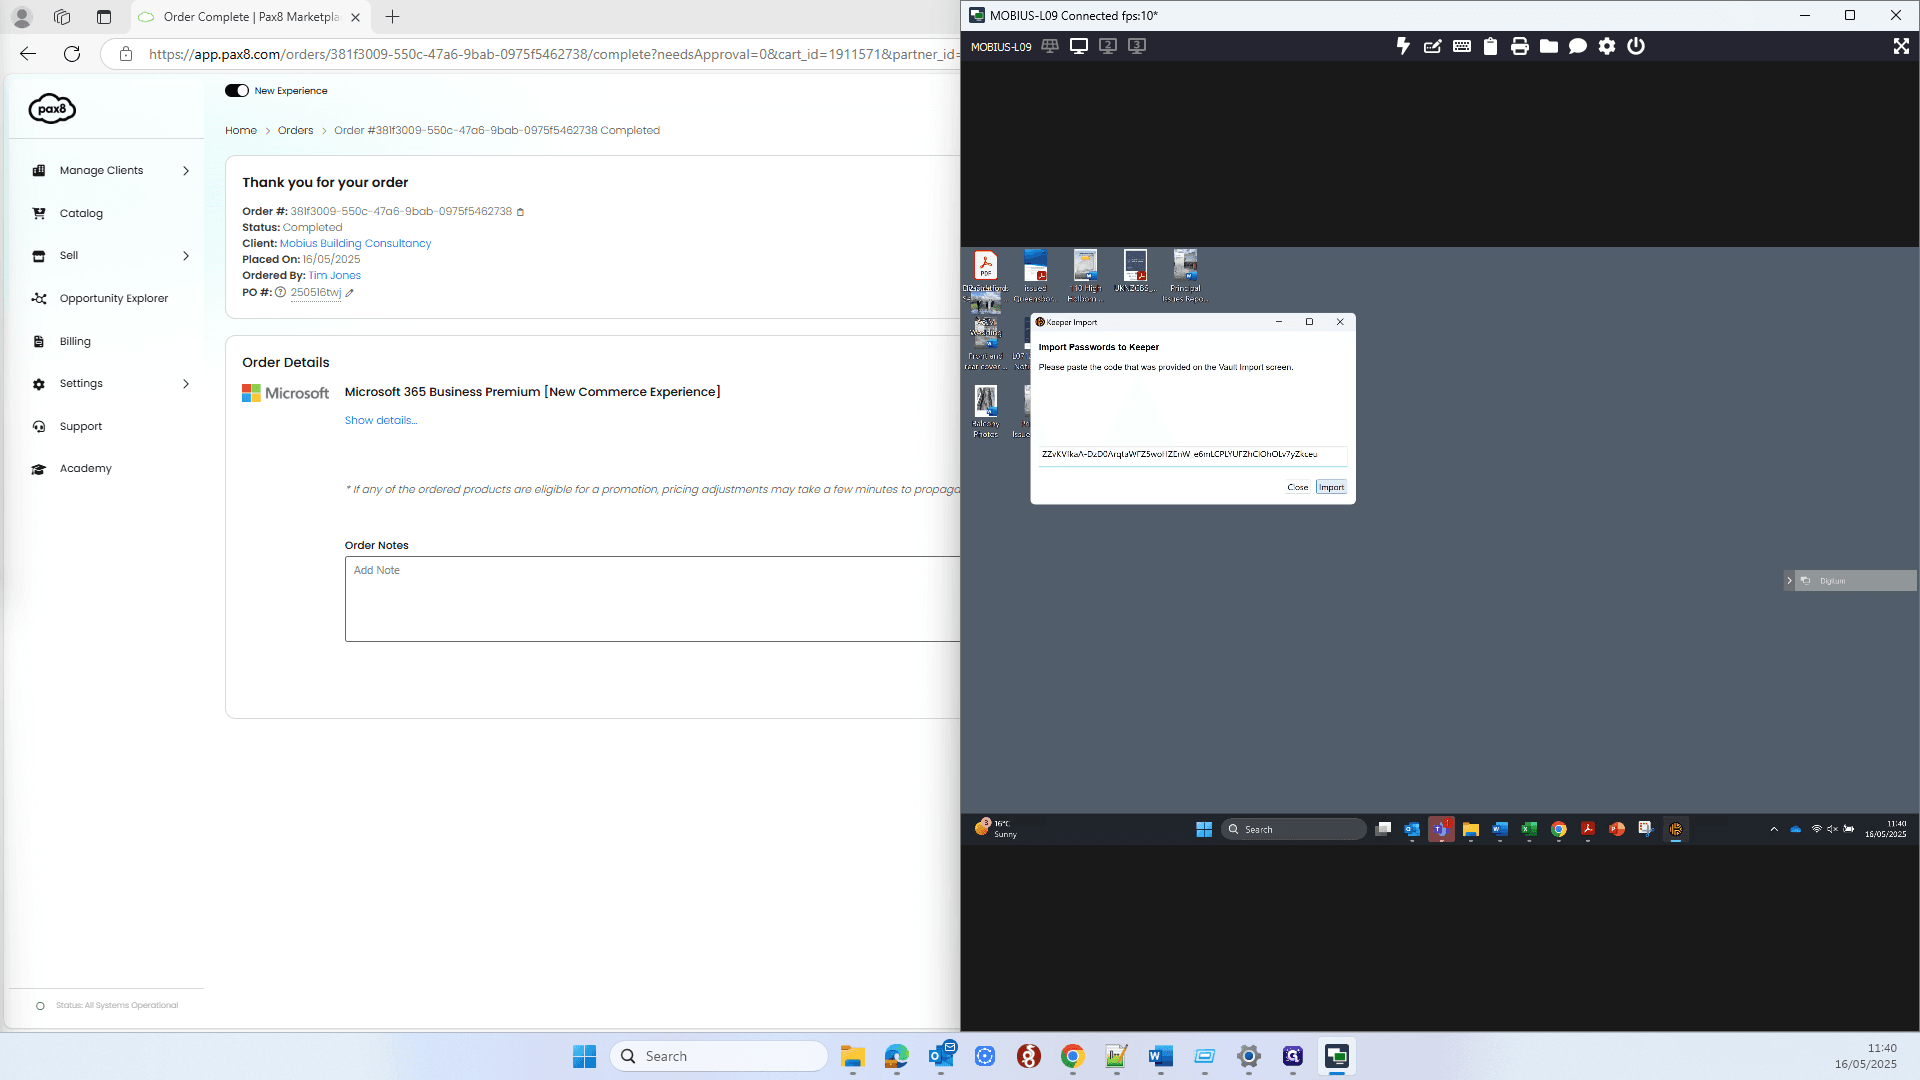
Task: Open Keeper icon in remote desktop taskbar
Action: pos(1676,829)
